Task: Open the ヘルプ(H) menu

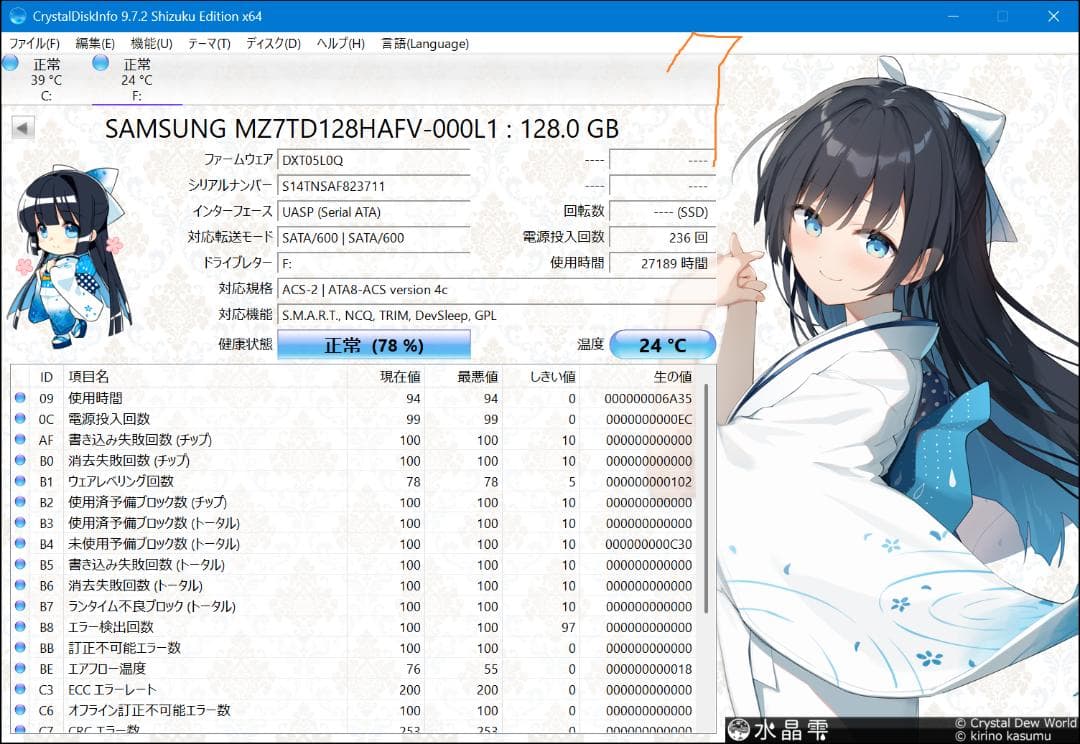Action: click(340, 43)
